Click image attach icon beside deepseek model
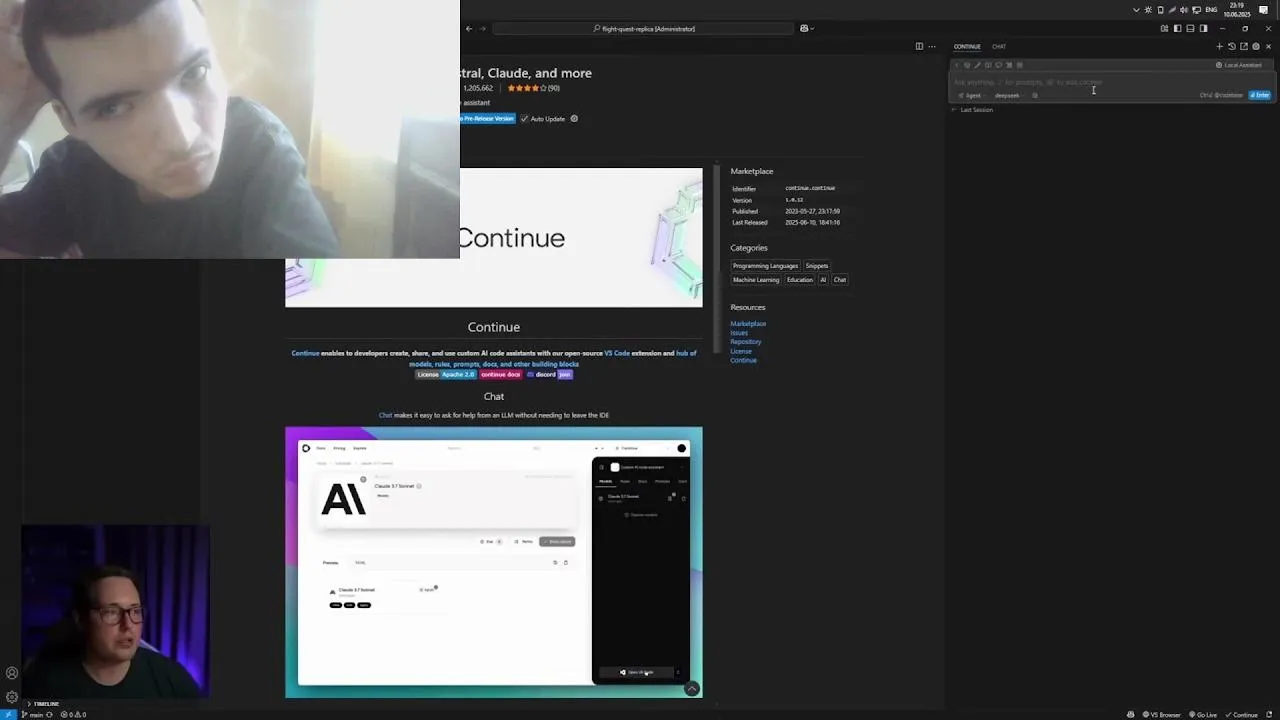The image size is (1280, 720). (1035, 95)
